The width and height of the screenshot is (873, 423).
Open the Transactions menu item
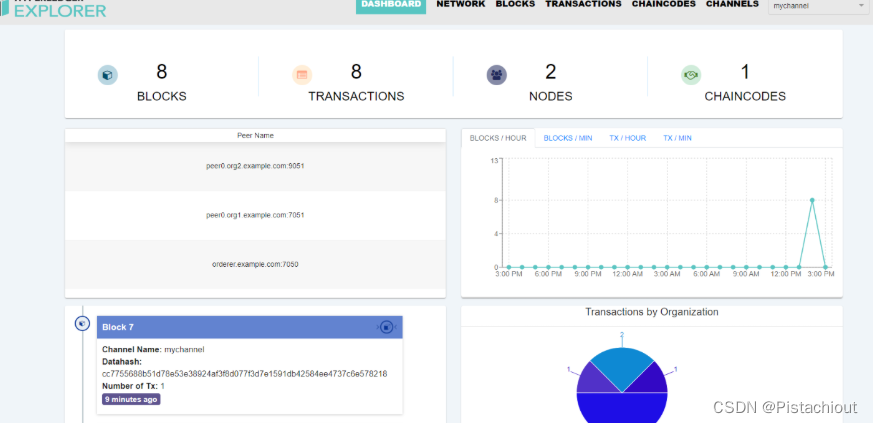coord(583,4)
